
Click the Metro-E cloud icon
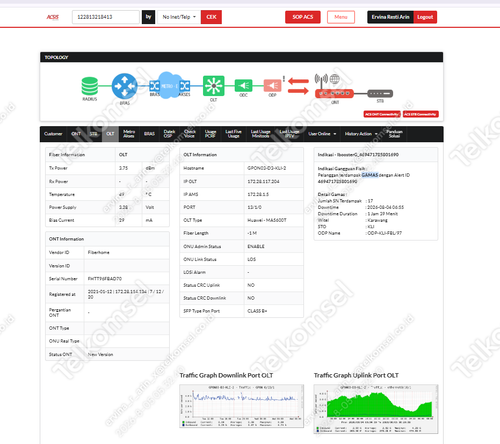(x=170, y=85)
